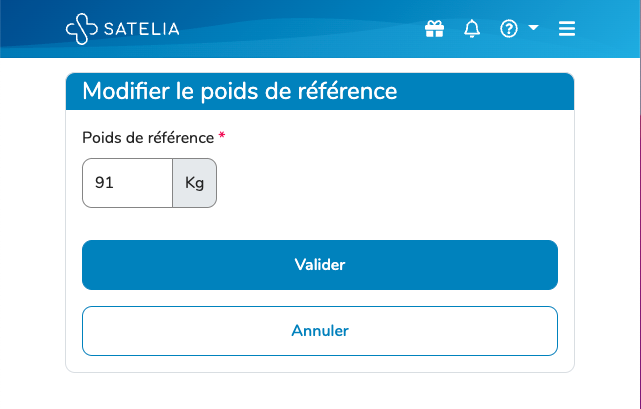This screenshot has height=409, width=641.
Task: Click page background below the form card
Action: (320, 392)
